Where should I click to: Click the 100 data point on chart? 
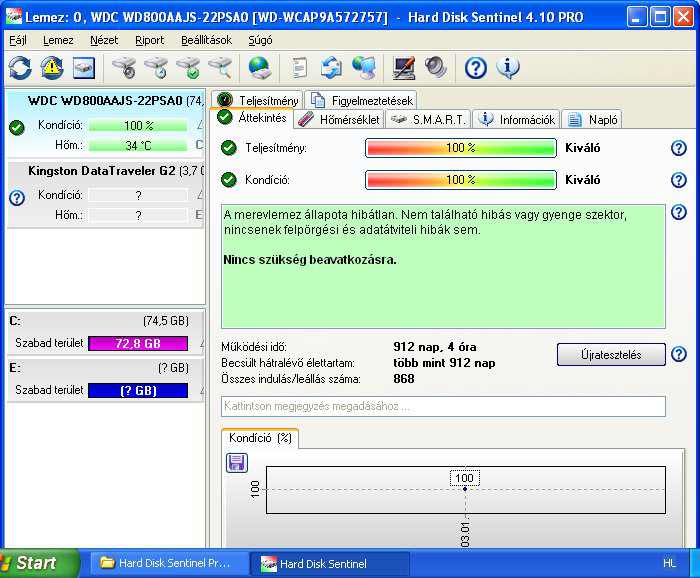[465, 489]
